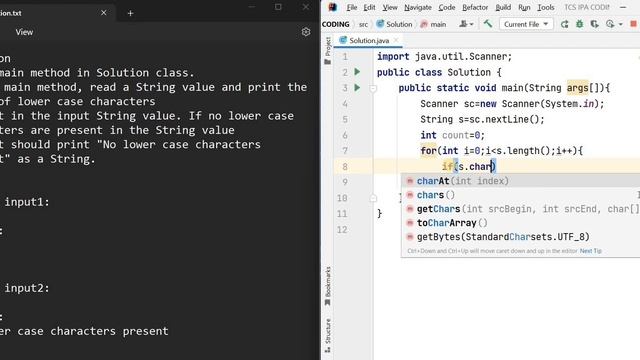The image size is (640, 360).
Task: Maximize the Notepad window
Action: [278, 7]
